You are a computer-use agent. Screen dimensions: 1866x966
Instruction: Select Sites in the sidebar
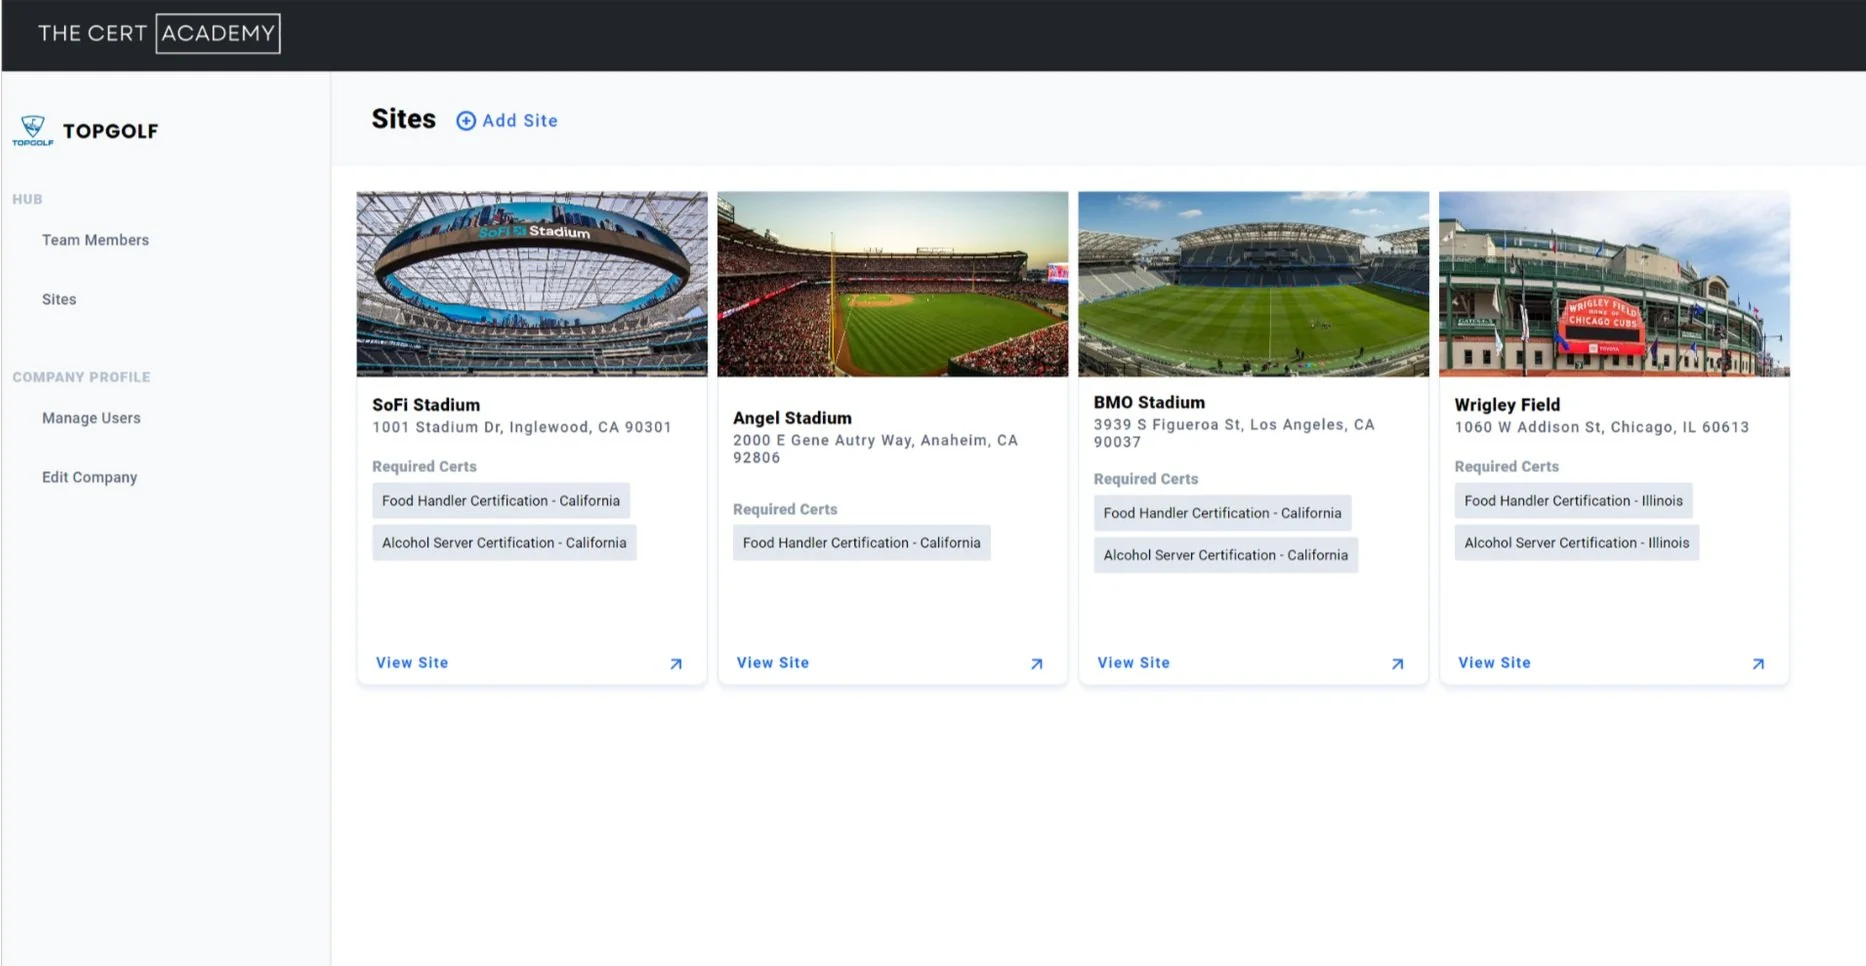coord(59,299)
